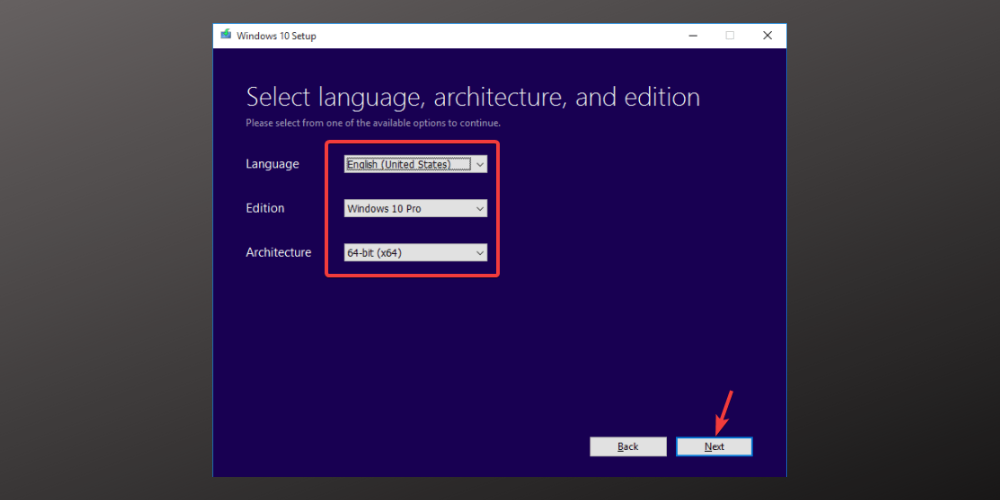Click the 'Edition' field label

[265, 208]
